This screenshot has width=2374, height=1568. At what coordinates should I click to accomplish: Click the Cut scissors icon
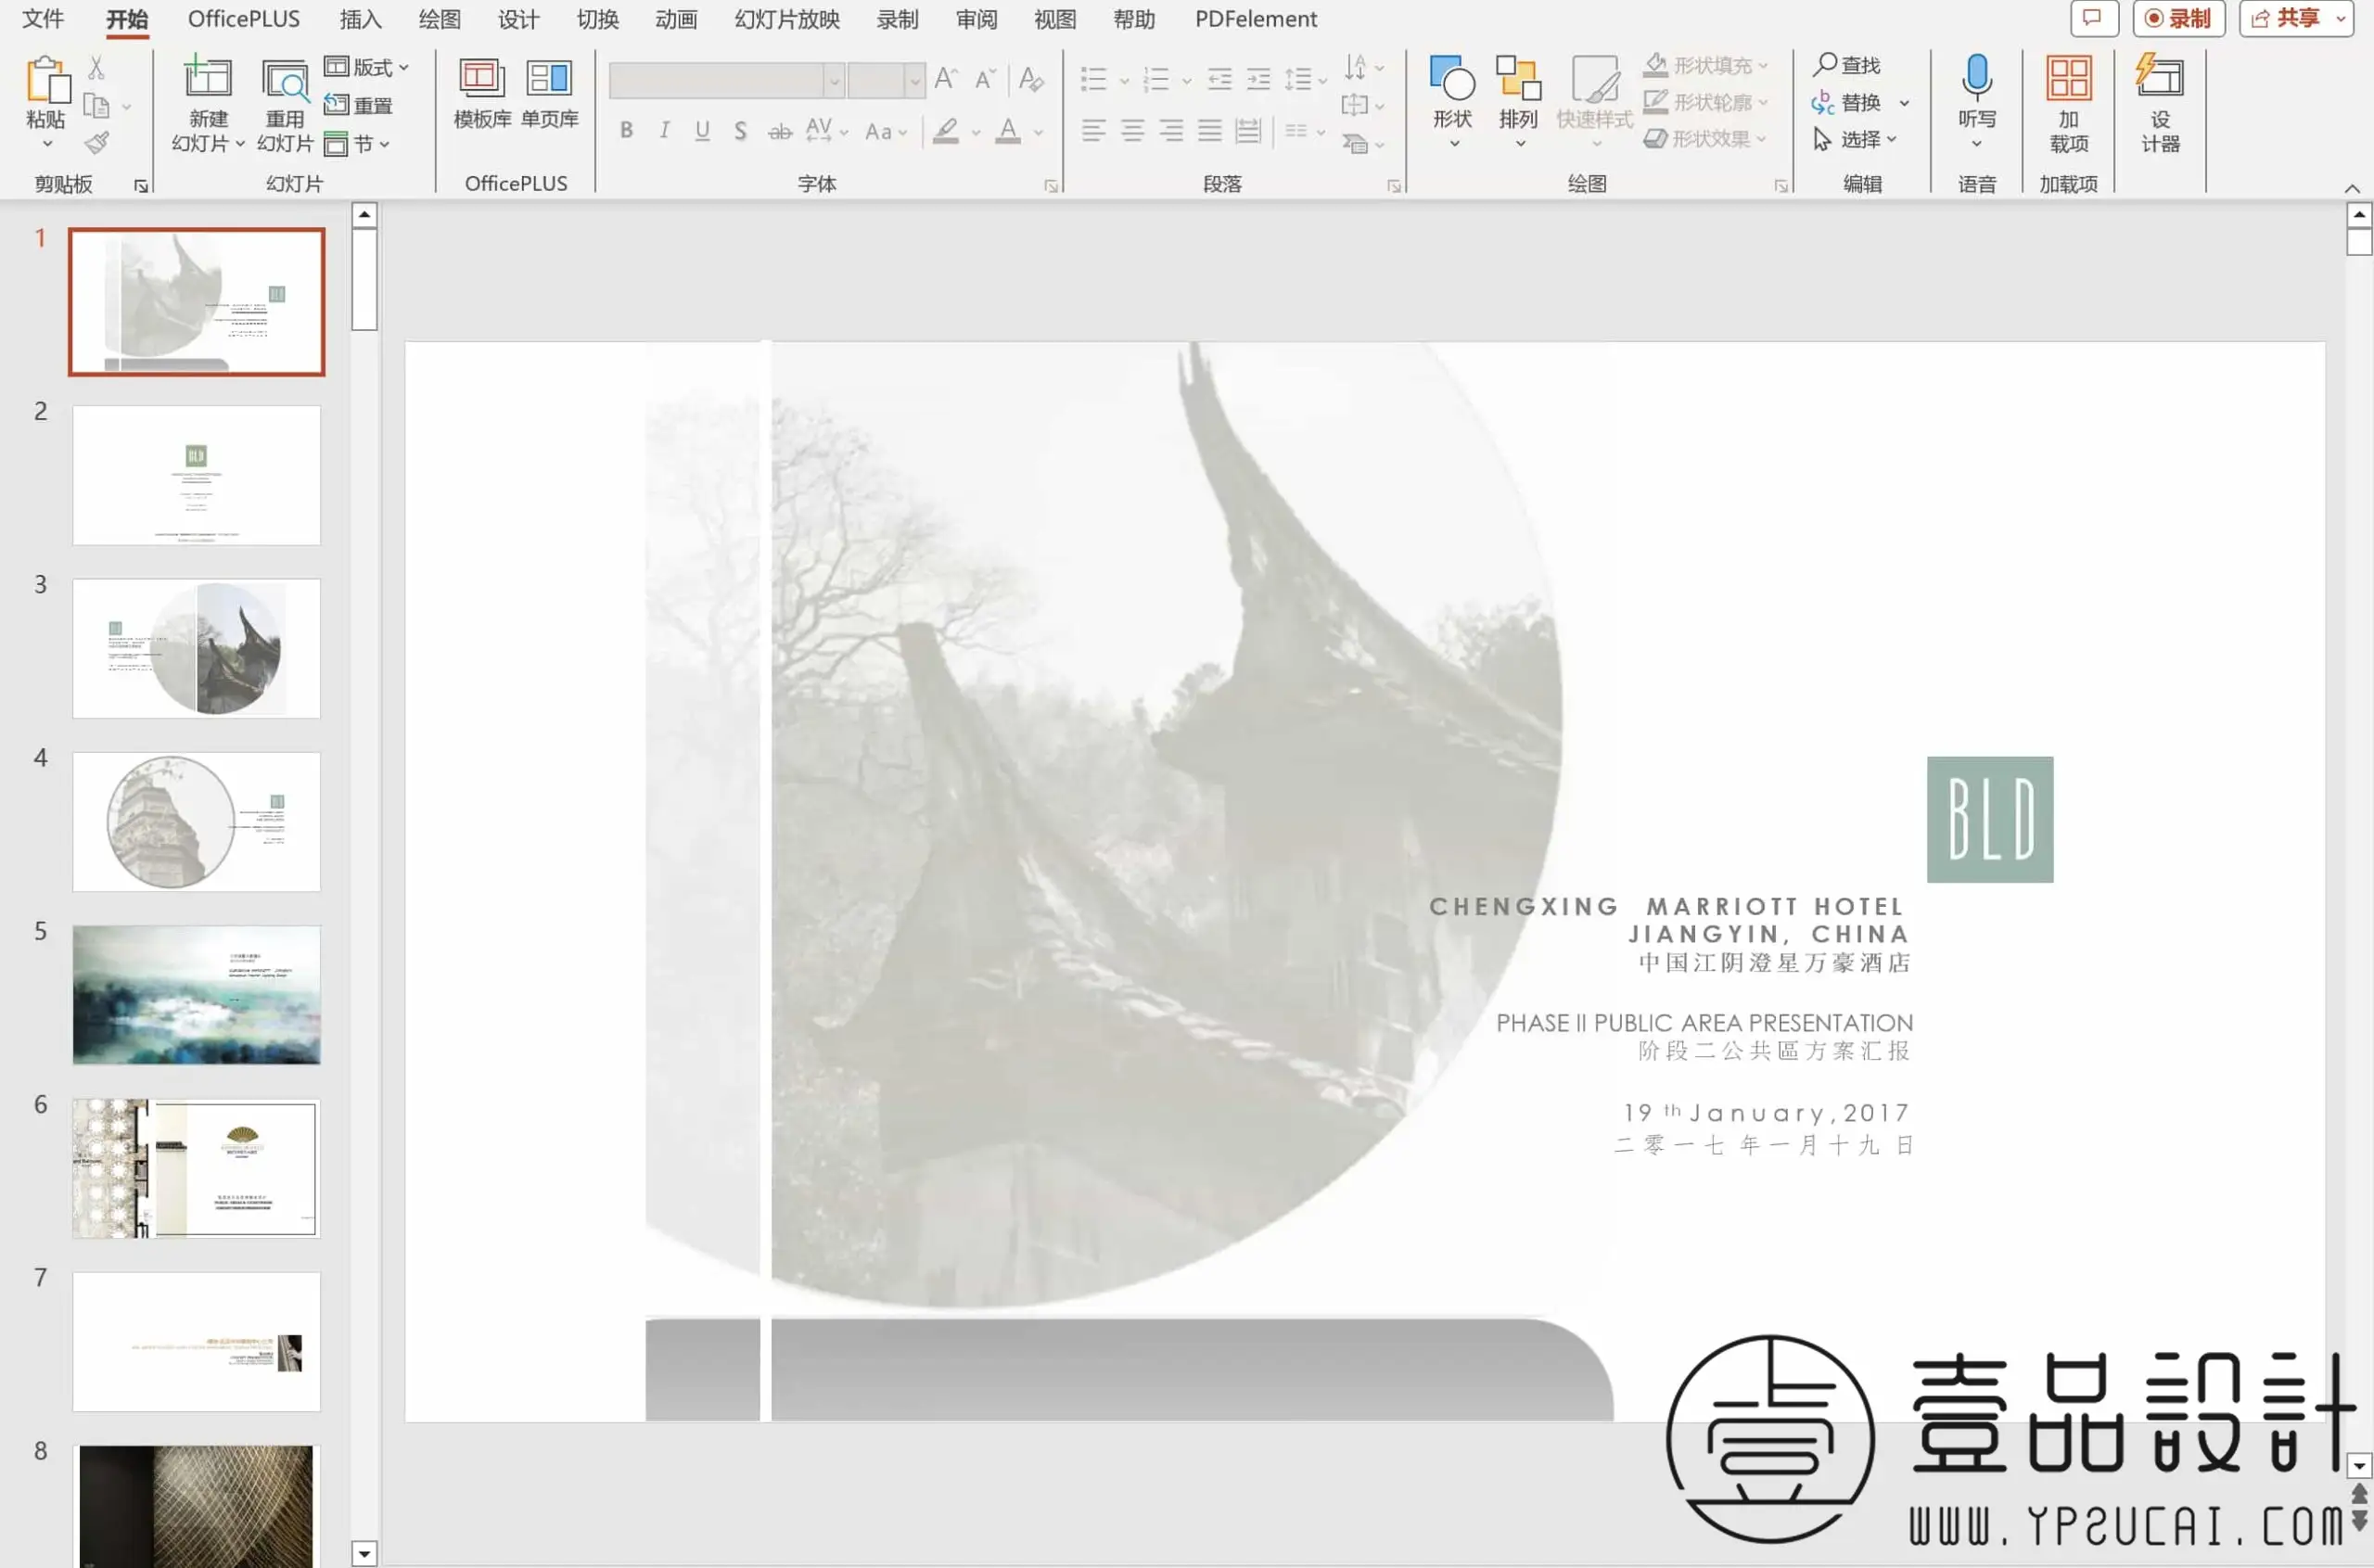click(96, 67)
